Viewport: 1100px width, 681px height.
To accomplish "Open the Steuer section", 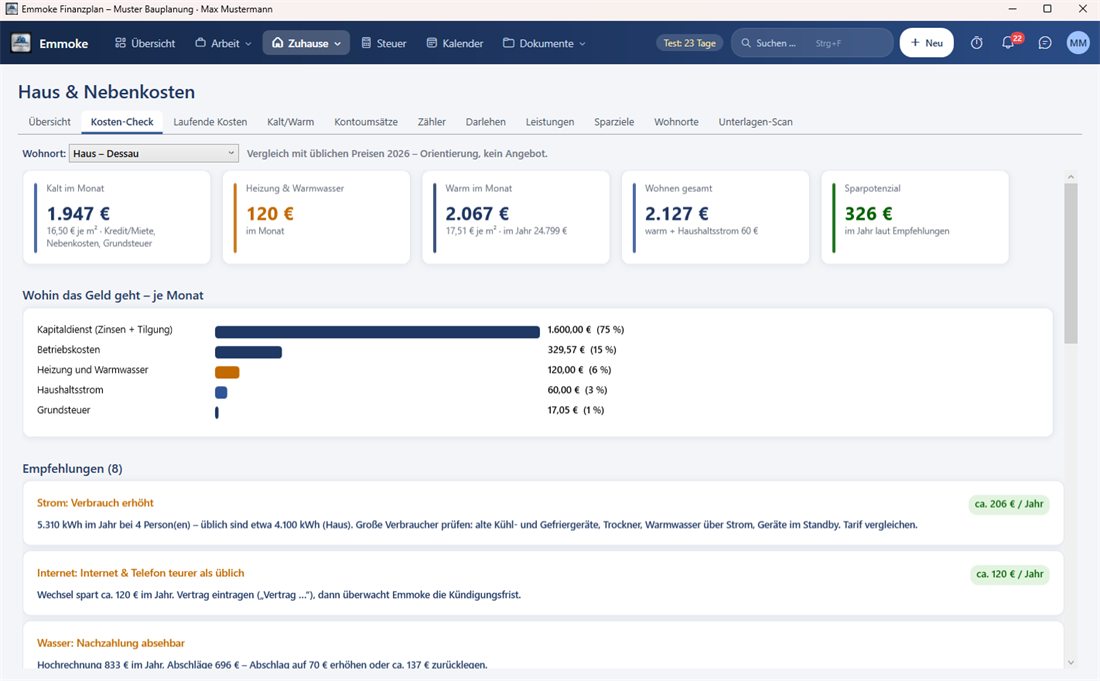I will pos(384,43).
